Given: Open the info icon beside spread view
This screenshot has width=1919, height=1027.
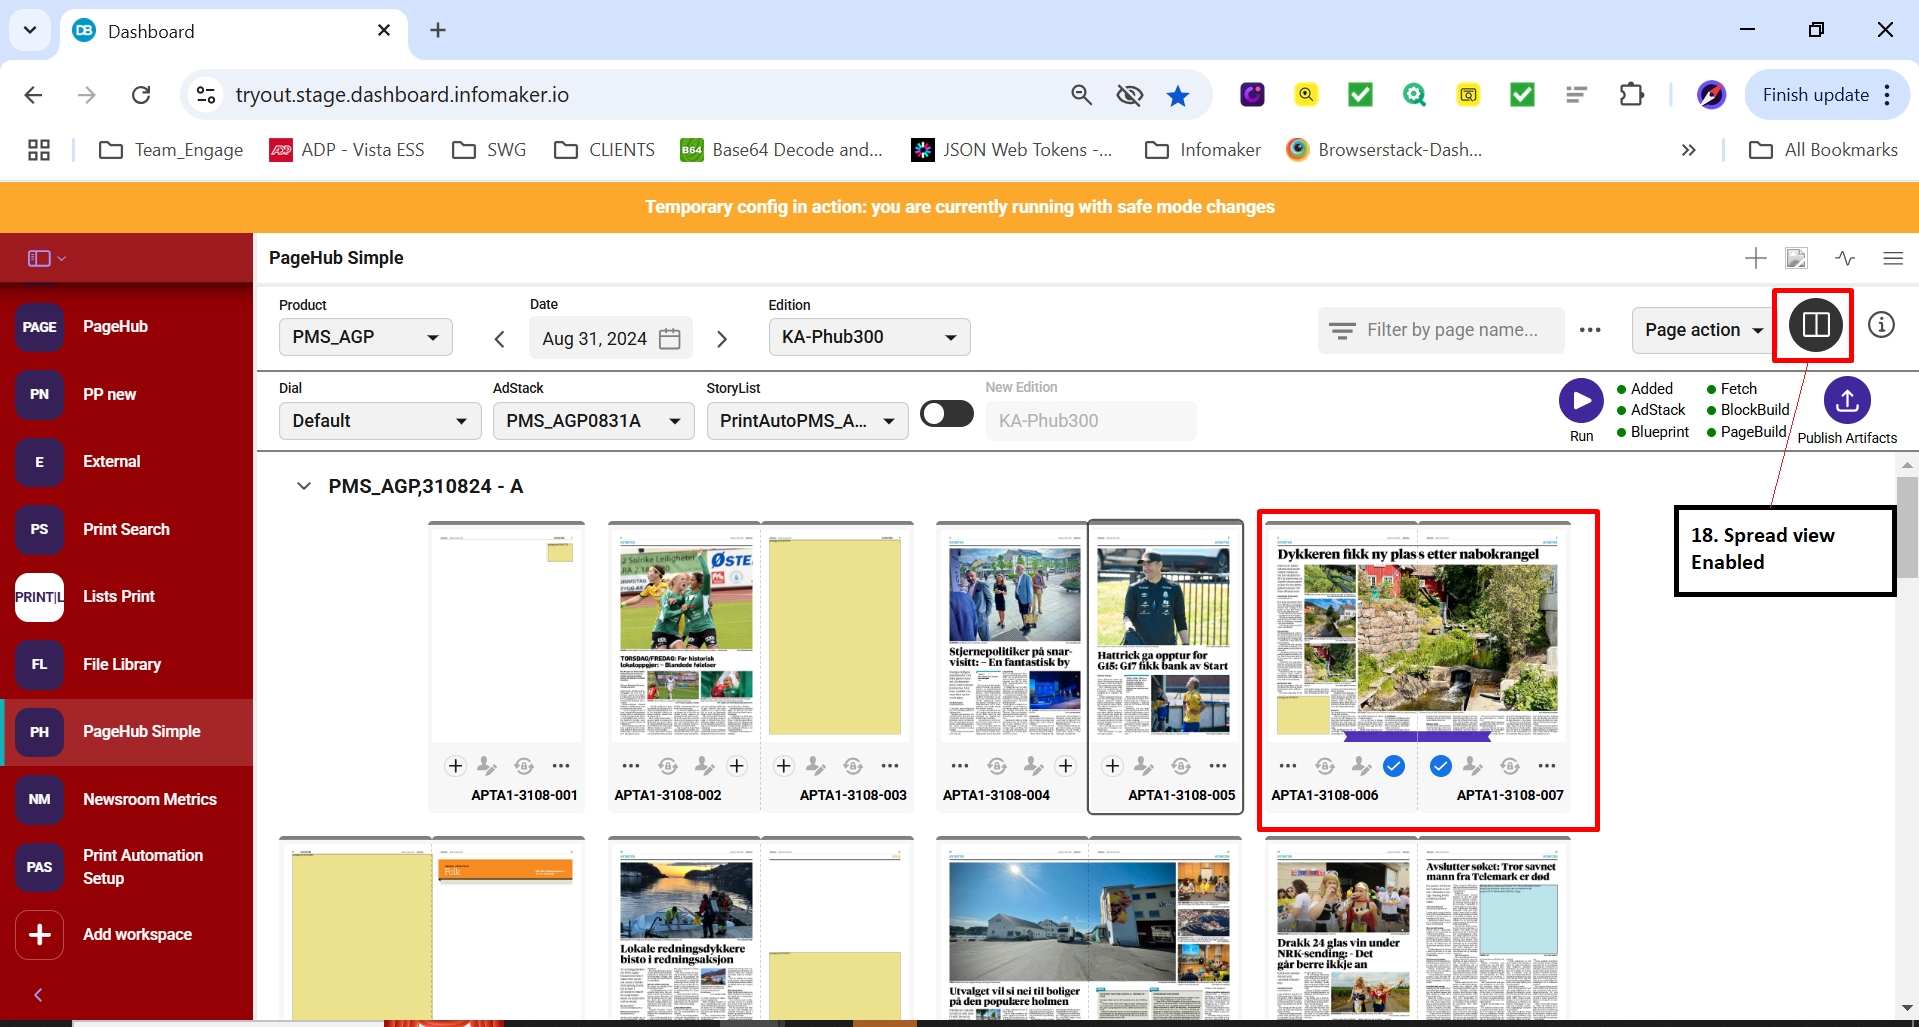Looking at the screenshot, I should (x=1881, y=325).
